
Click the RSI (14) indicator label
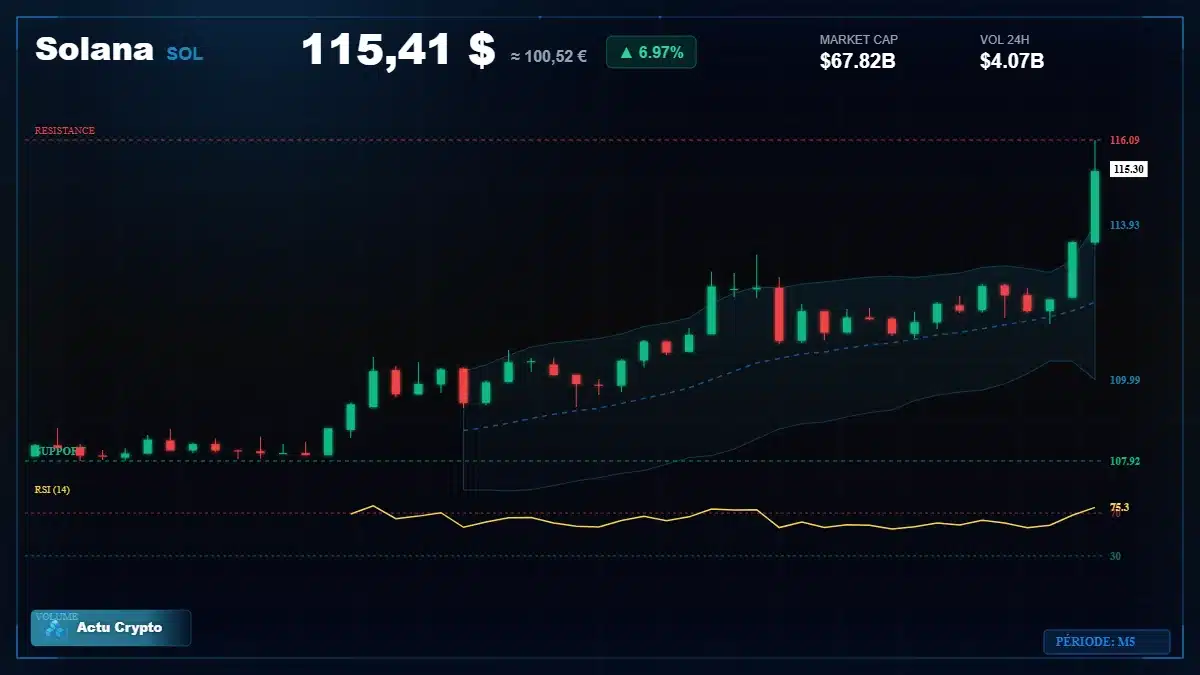[x=52, y=489]
